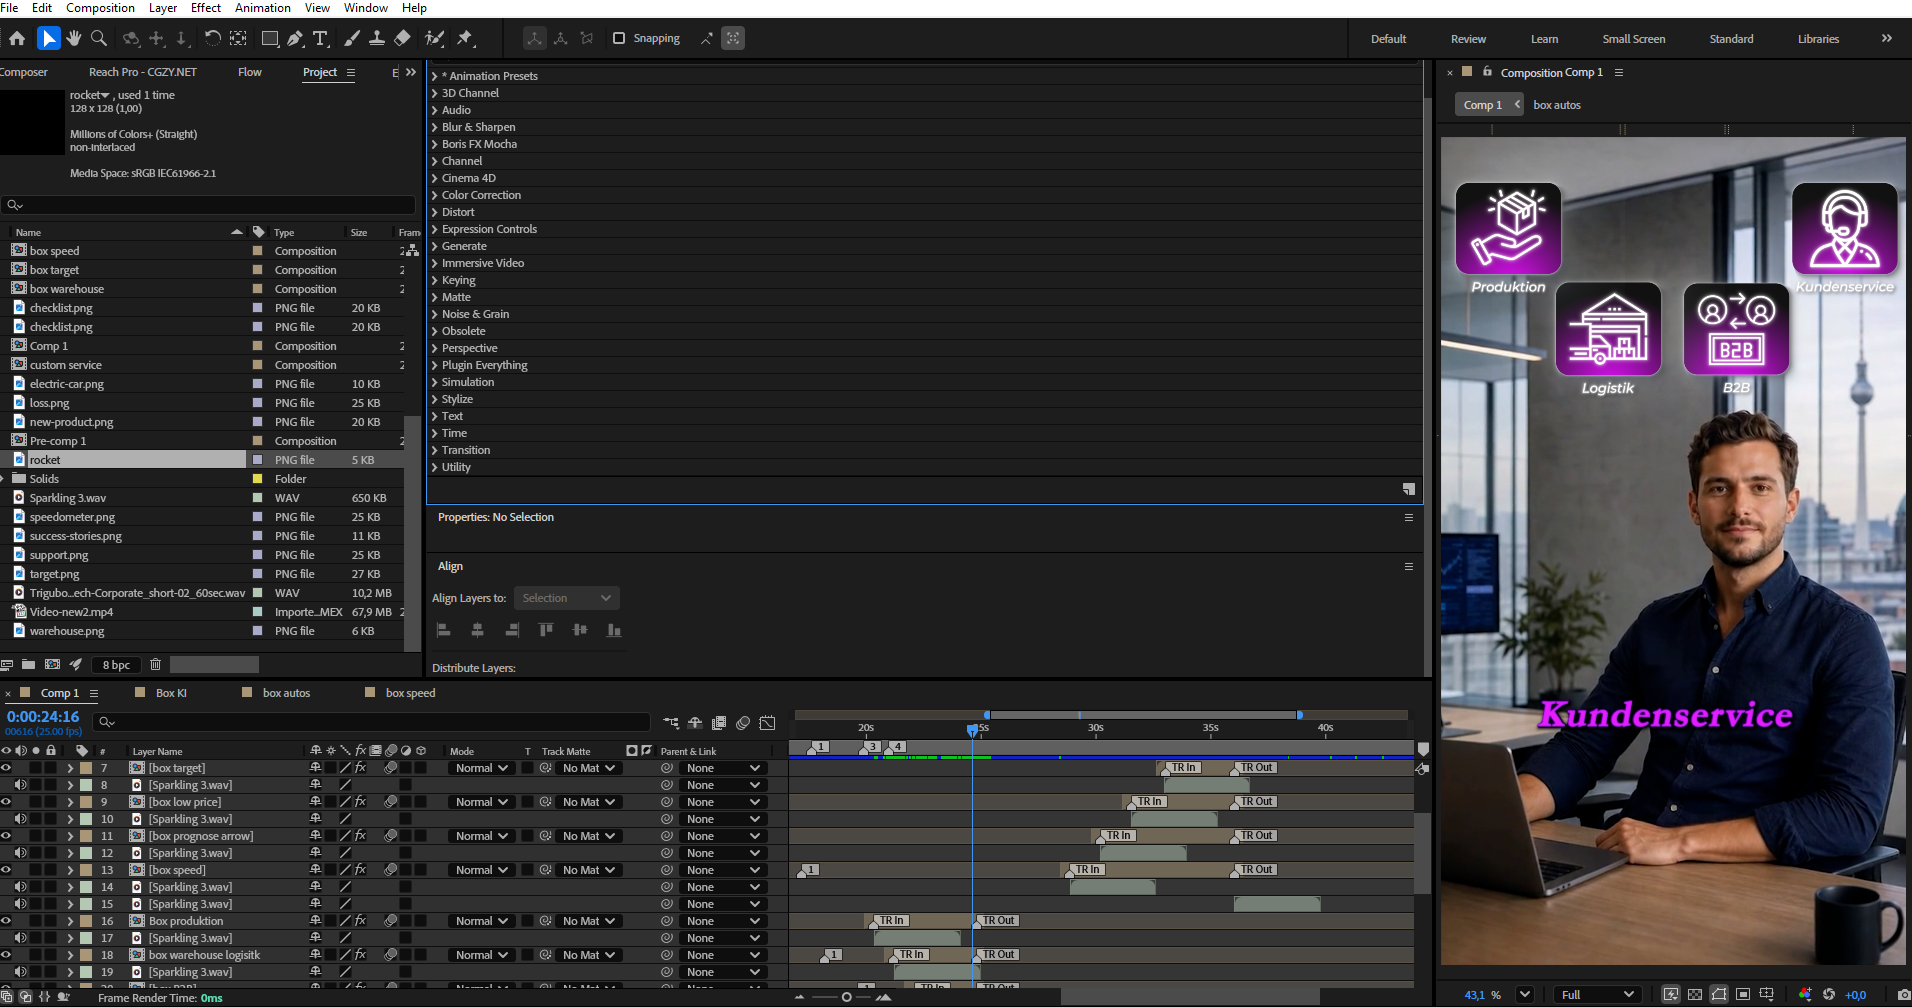Select the Type text tool
This screenshot has width=1912, height=1007.
point(321,38)
